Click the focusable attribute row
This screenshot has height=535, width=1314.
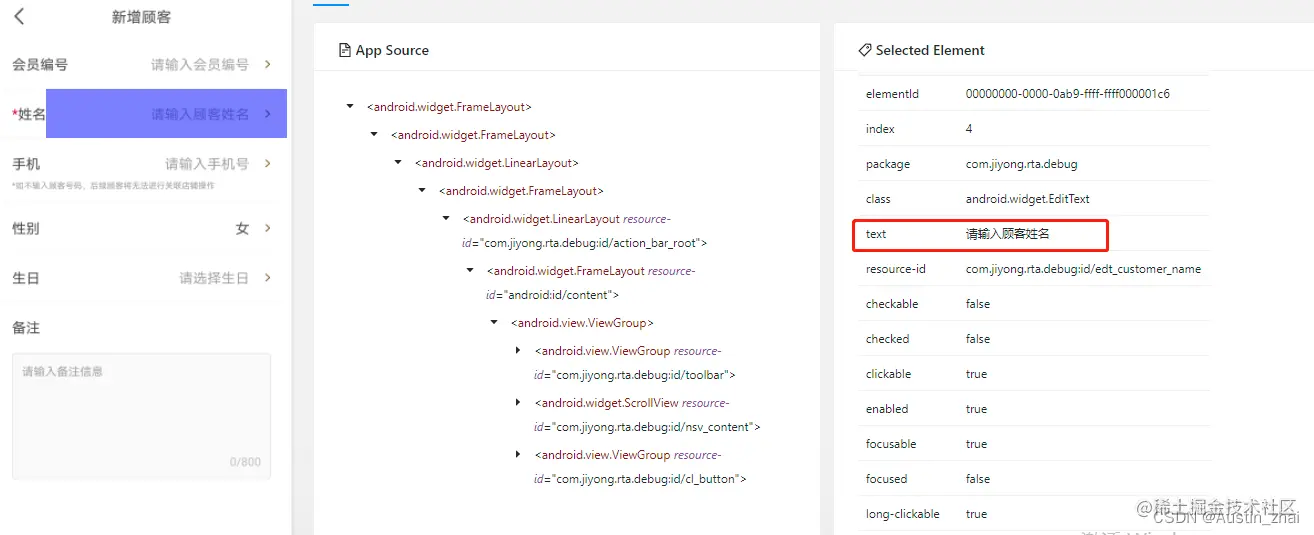(1033, 444)
